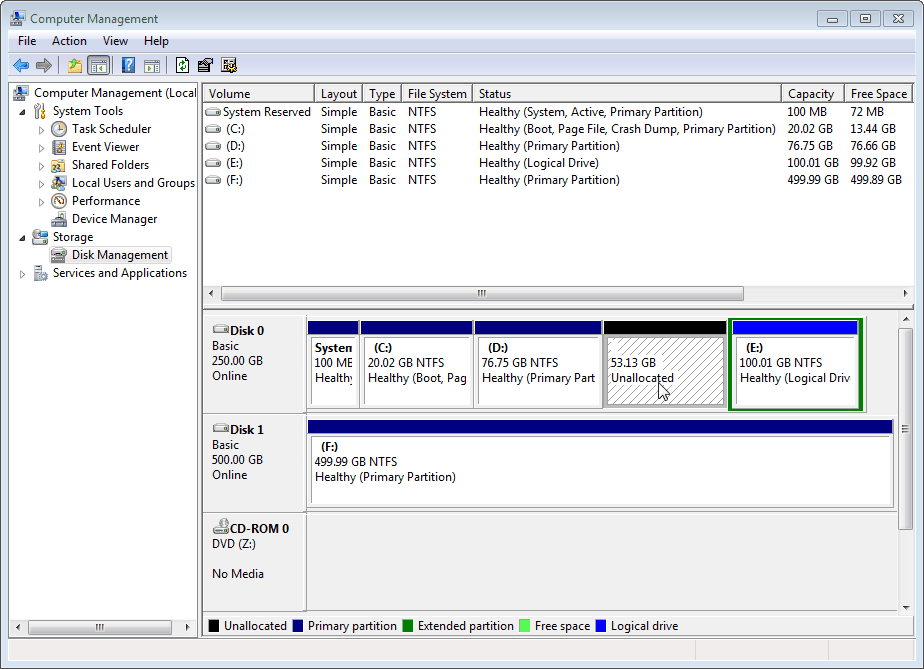Screen dimensions: 924x669
Task: Click the Event Viewer icon
Action: (x=59, y=147)
